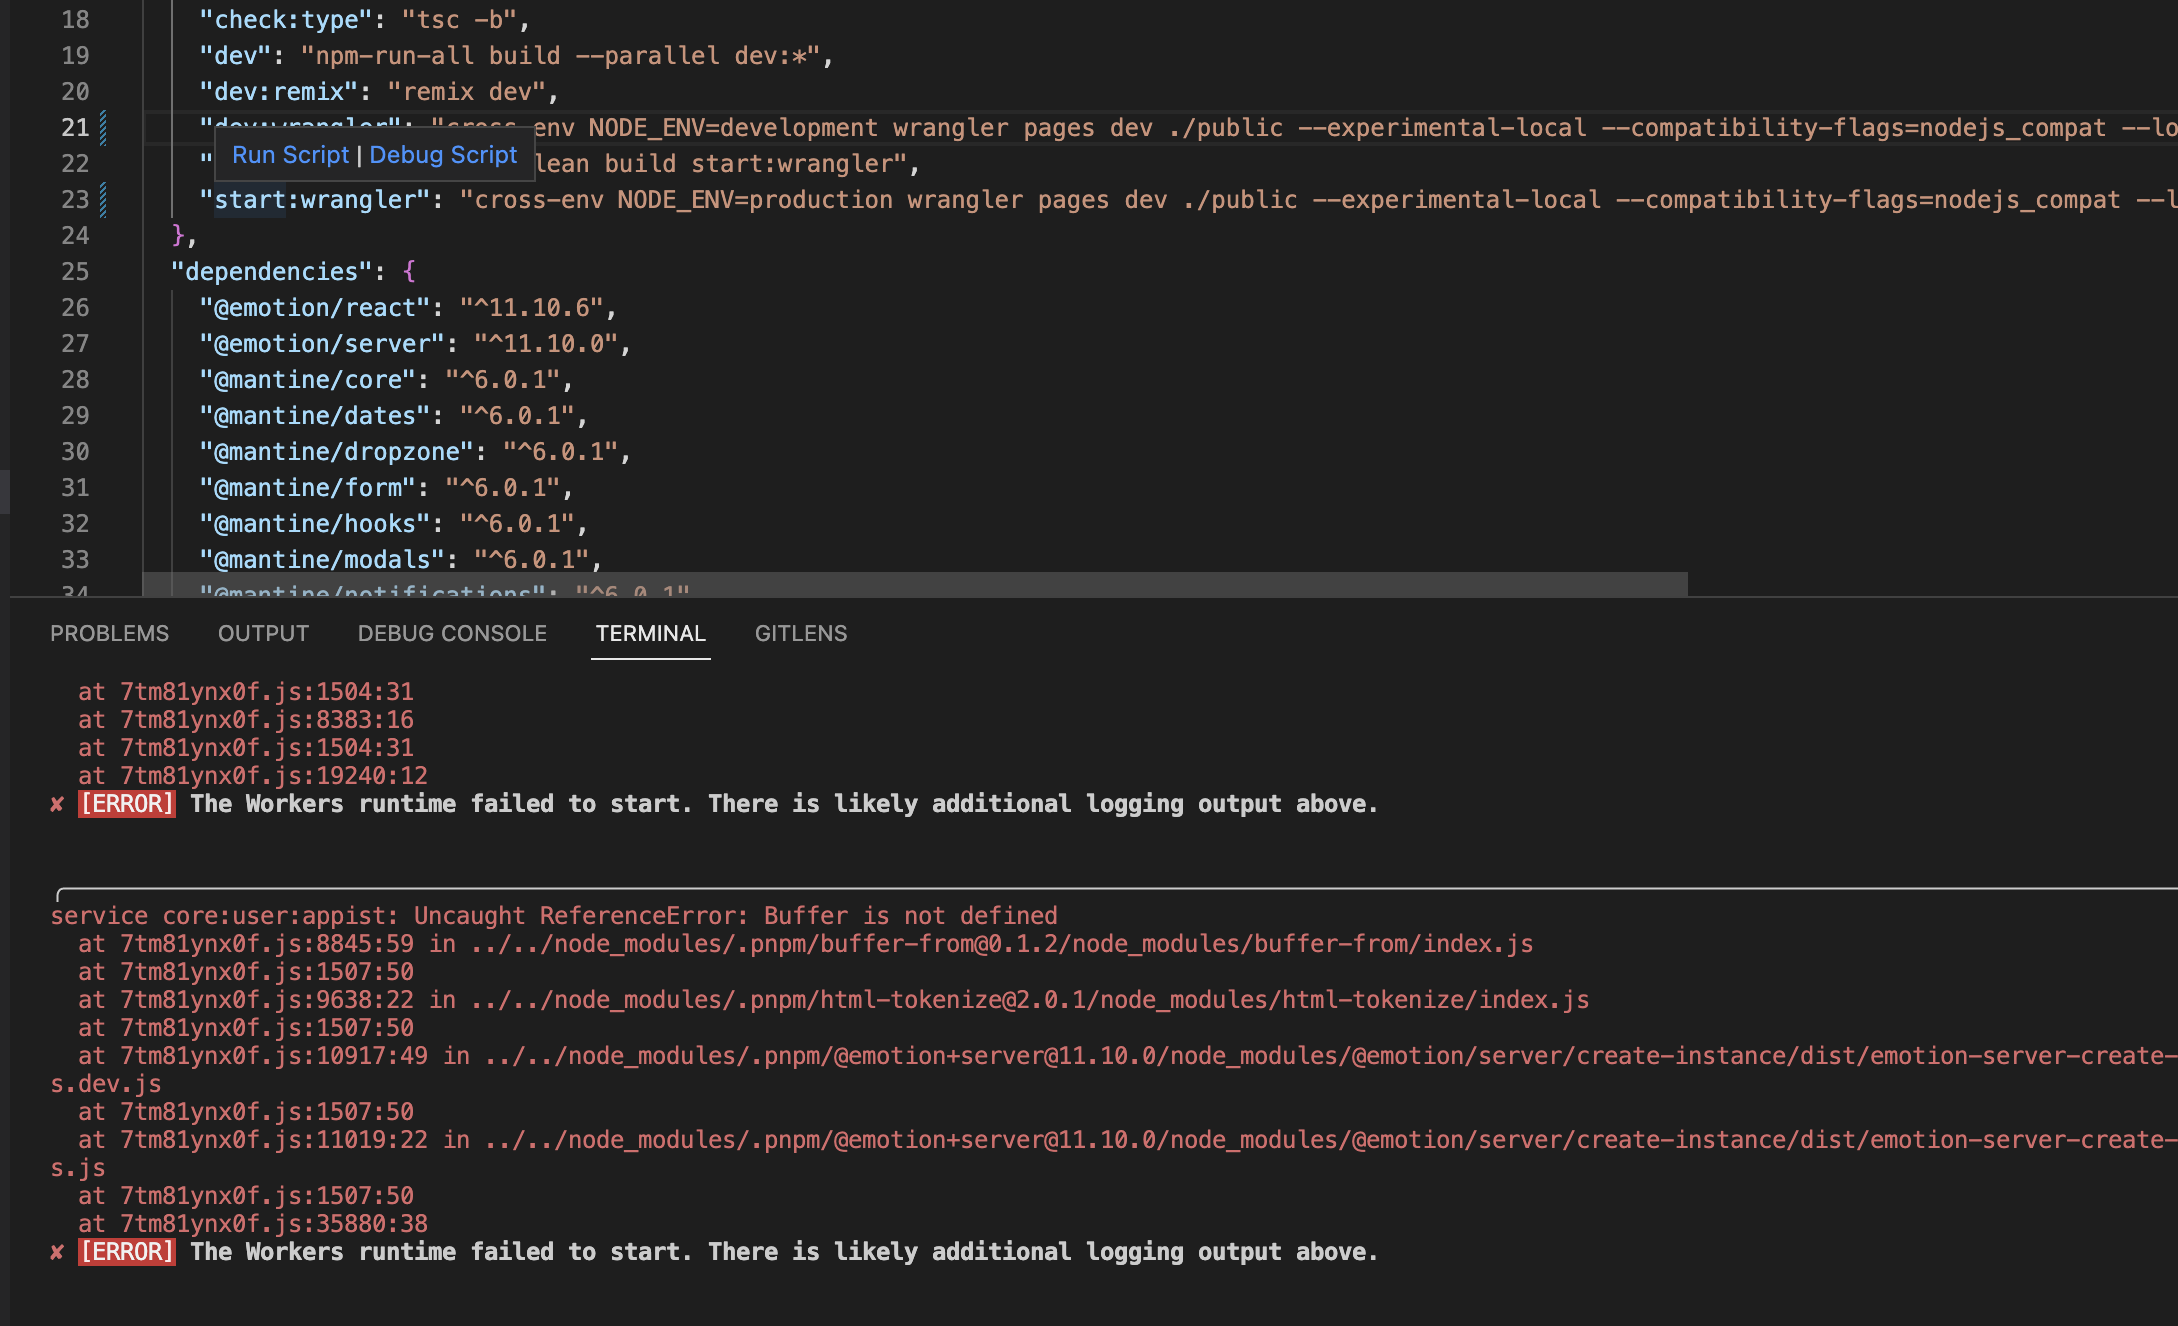Viewport: 2178px width, 1326px height.
Task: Click the buffer-from index.js path in terminal
Action: tap(1000, 943)
